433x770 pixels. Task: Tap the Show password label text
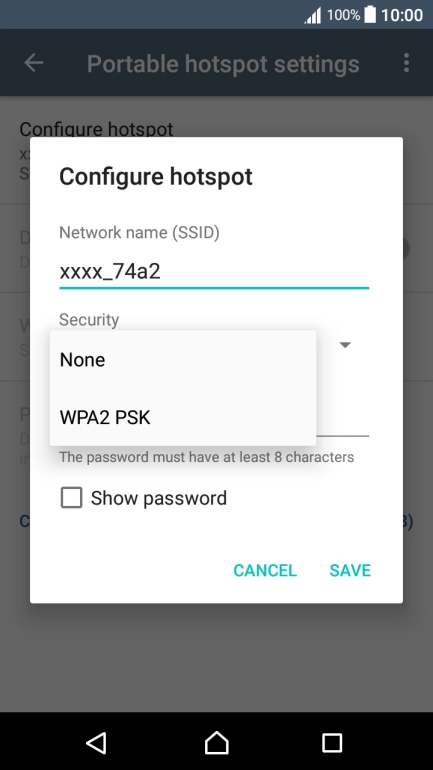[x=159, y=498]
